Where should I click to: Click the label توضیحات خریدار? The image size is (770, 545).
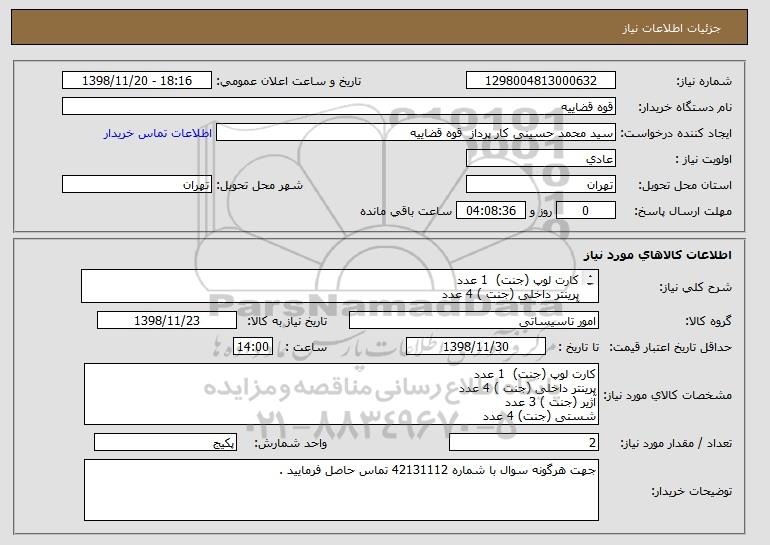(691, 490)
